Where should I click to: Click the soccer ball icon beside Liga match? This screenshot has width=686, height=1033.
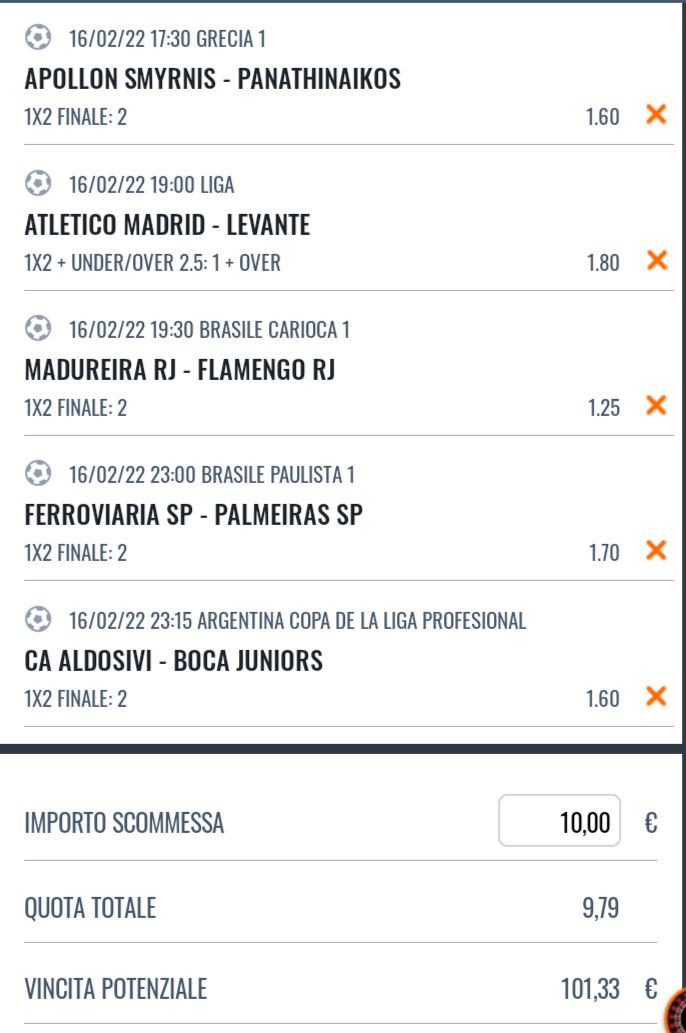pos(38,183)
